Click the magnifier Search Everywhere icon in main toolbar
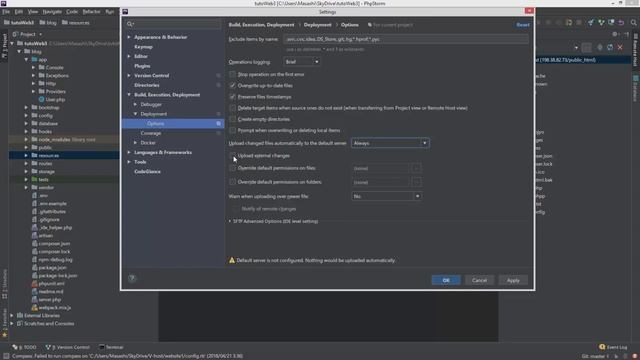 [633, 23]
